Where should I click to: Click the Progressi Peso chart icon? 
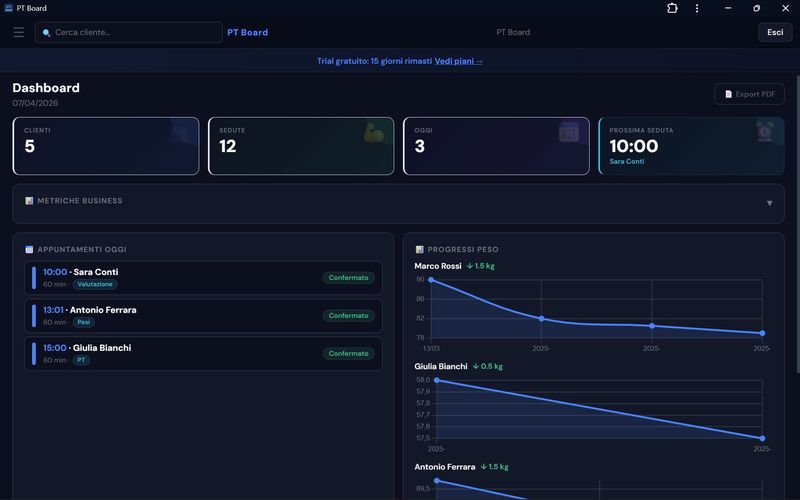pyautogui.click(x=419, y=249)
